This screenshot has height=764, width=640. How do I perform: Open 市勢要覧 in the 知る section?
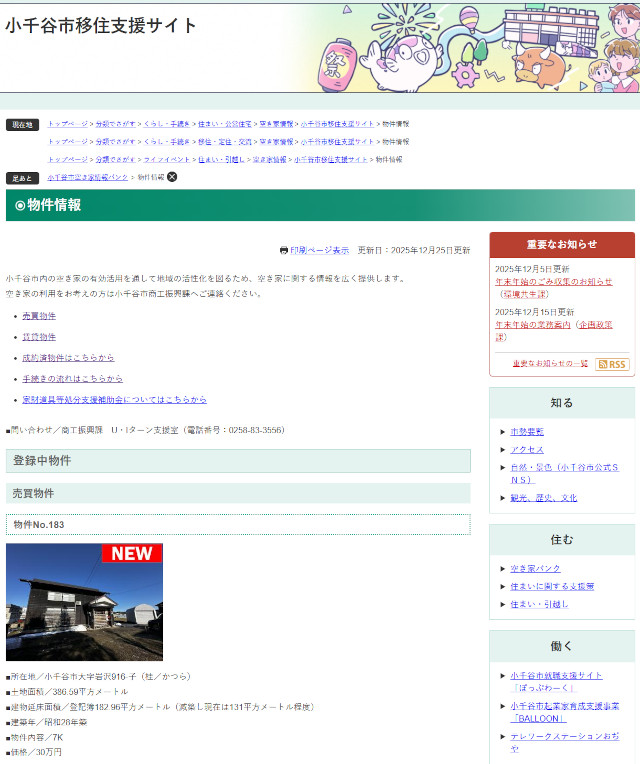click(527, 432)
